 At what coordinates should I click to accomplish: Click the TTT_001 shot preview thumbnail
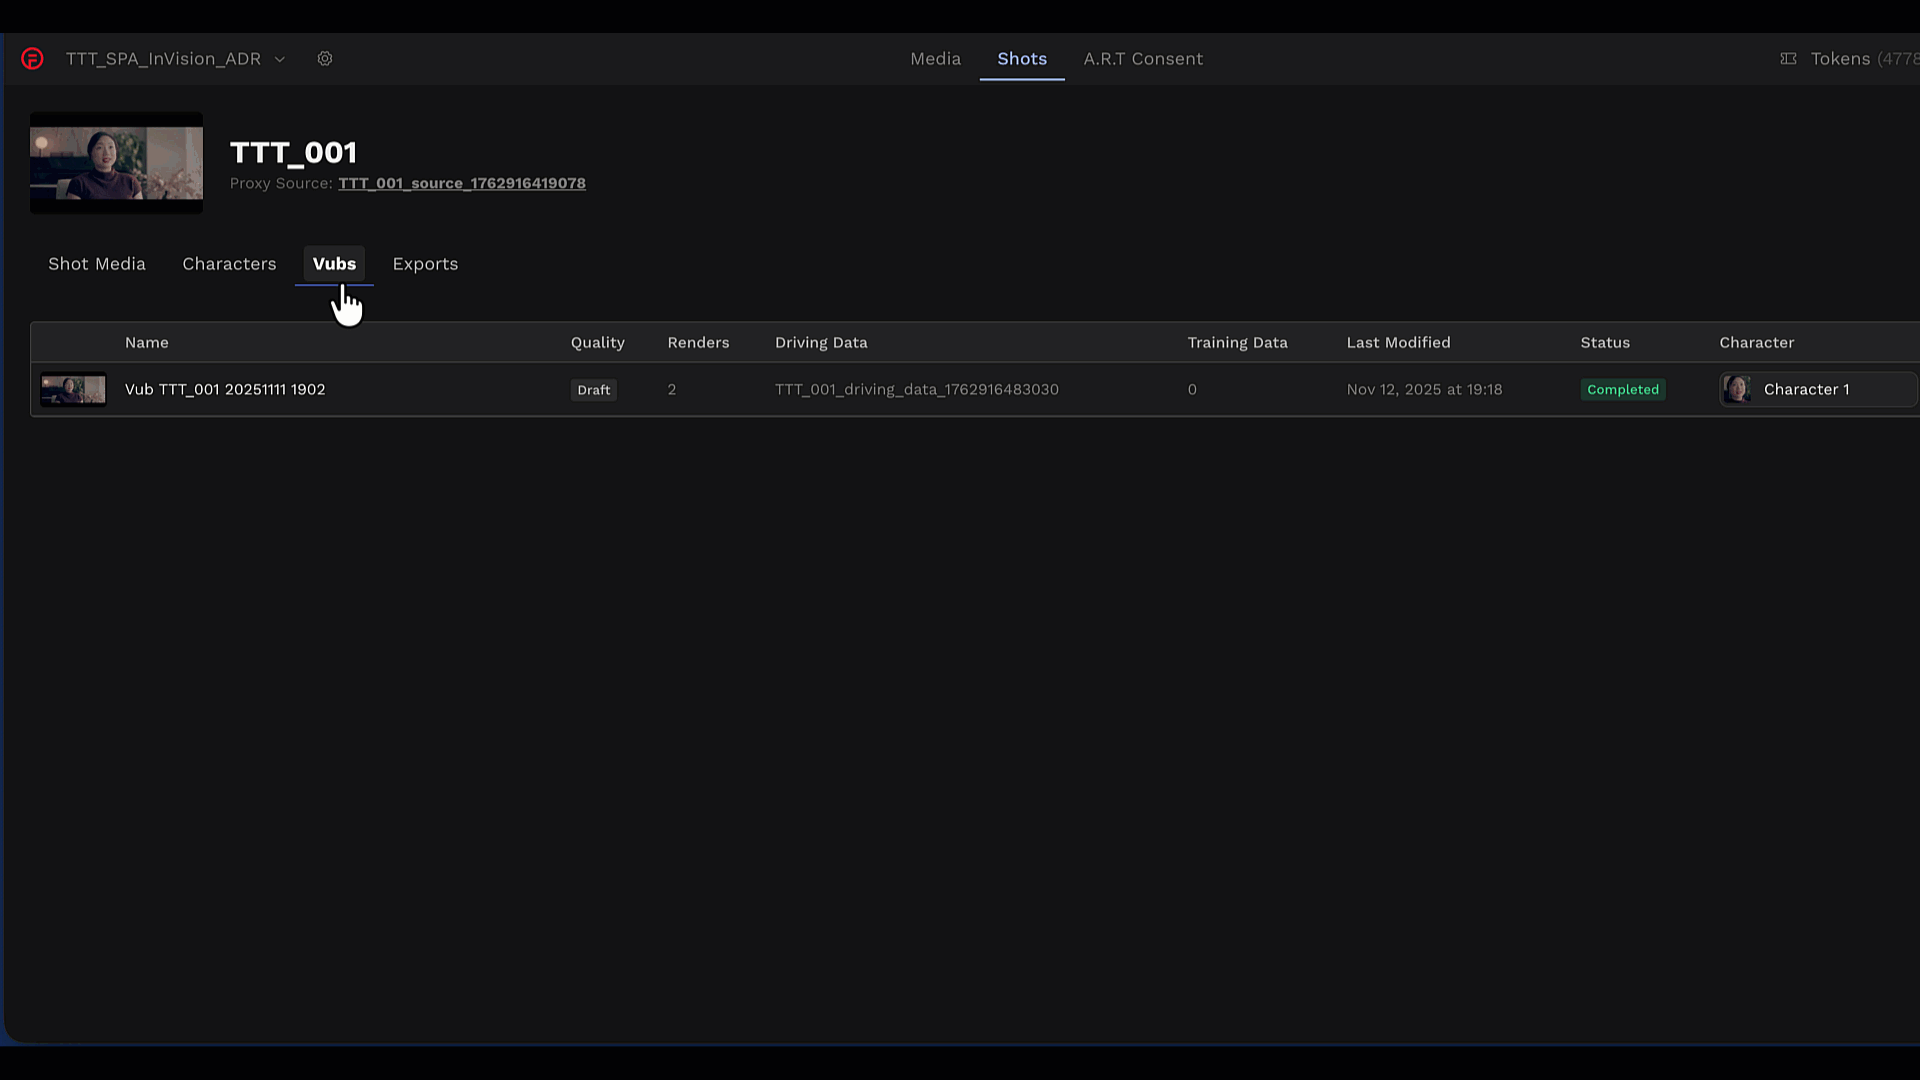tap(116, 162)
